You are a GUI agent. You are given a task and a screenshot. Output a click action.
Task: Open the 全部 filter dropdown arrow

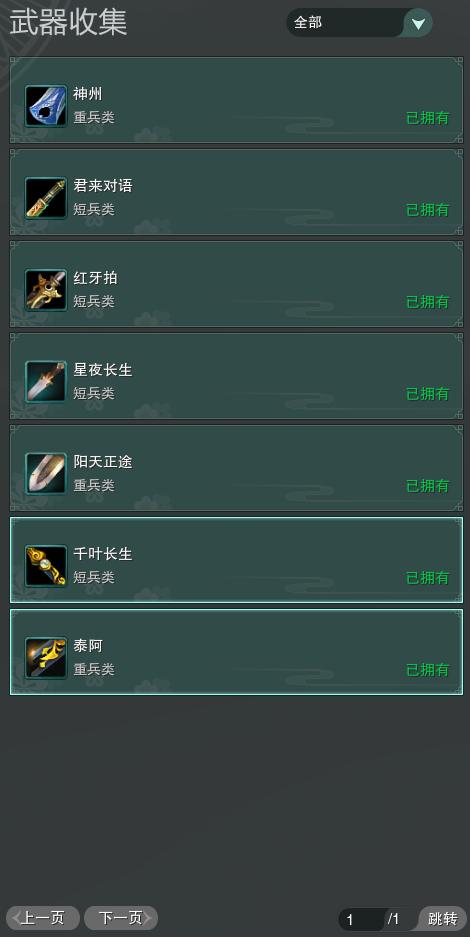pos(419,23)
